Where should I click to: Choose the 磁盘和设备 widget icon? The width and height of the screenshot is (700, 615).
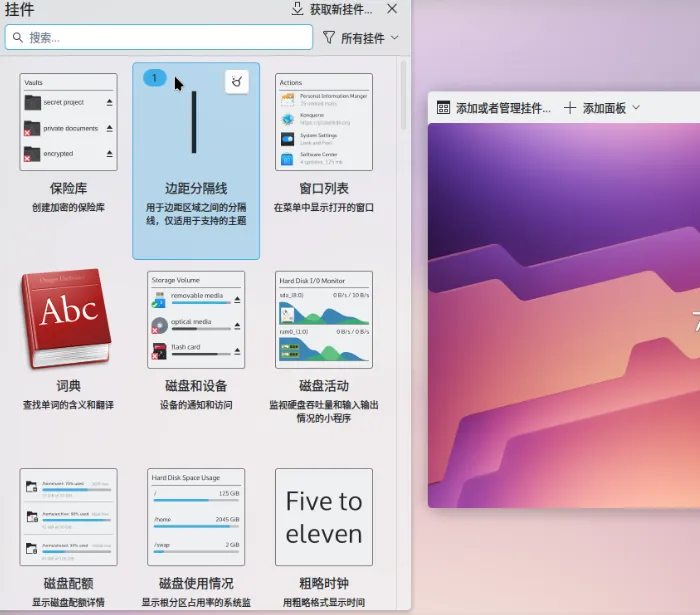(x=196, y=318)
